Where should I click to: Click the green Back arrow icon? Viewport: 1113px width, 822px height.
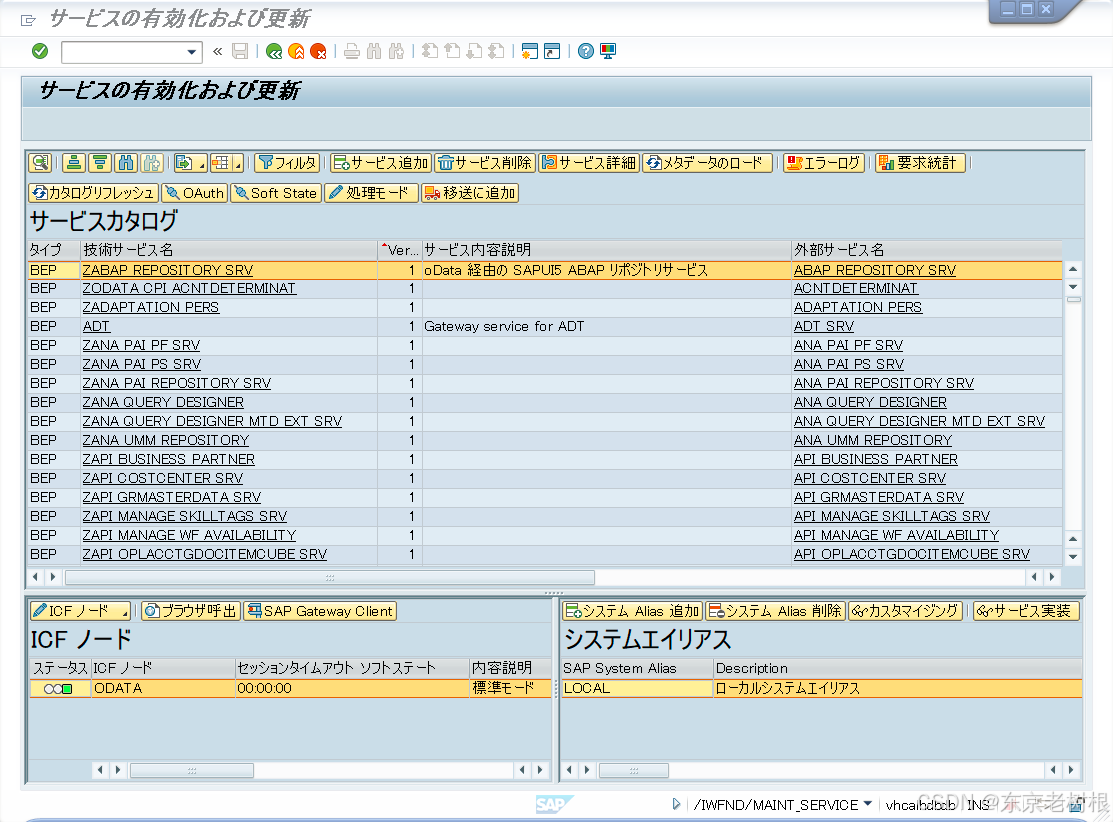point(273,51)
